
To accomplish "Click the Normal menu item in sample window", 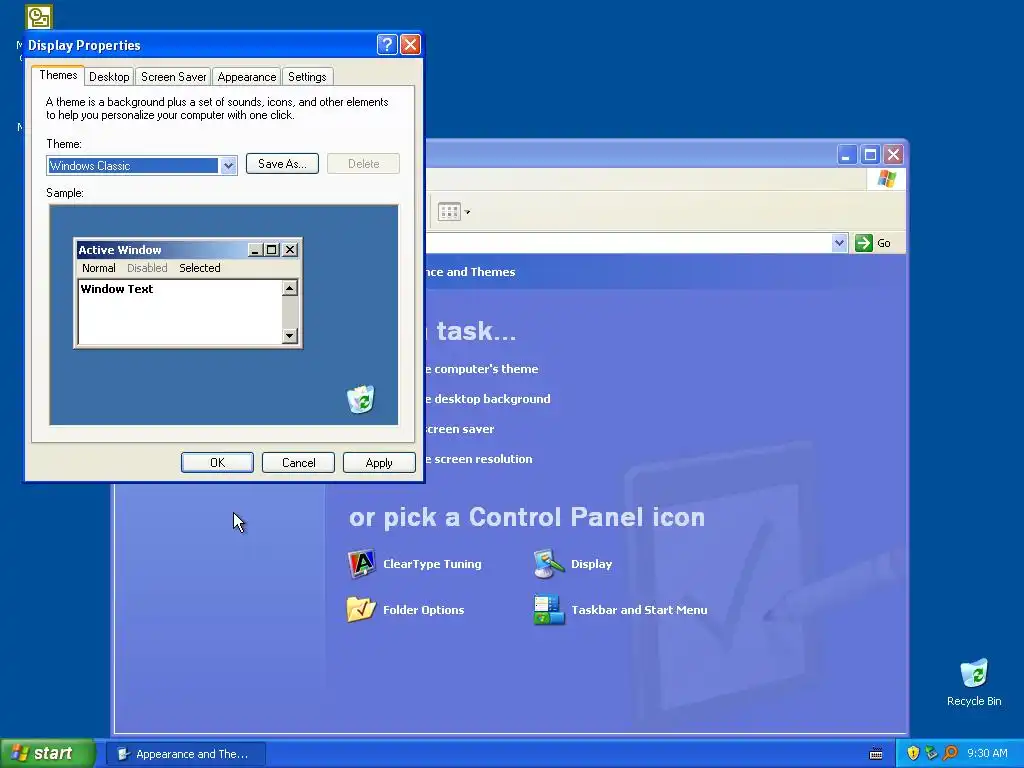I will (x=99, y=268).
